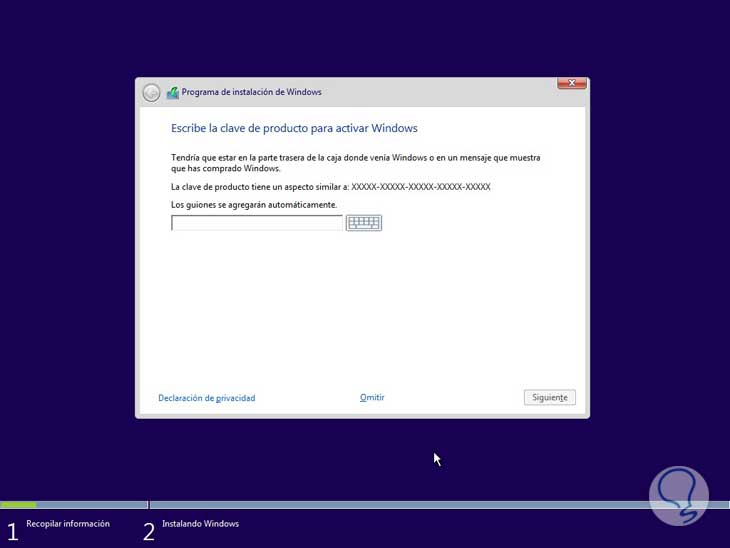
Task: Click the "Programa de instalación de Windows" title text
Action: 251,92
